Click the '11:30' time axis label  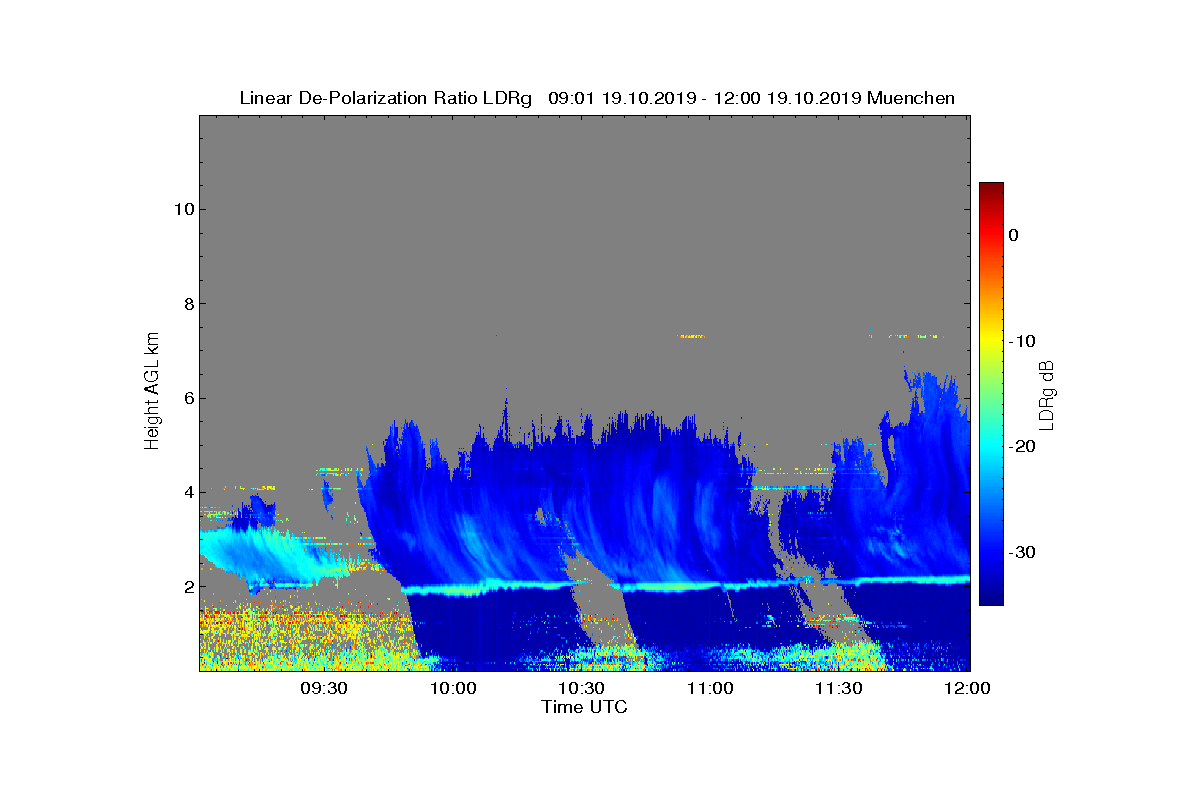(x=839, y=689)
